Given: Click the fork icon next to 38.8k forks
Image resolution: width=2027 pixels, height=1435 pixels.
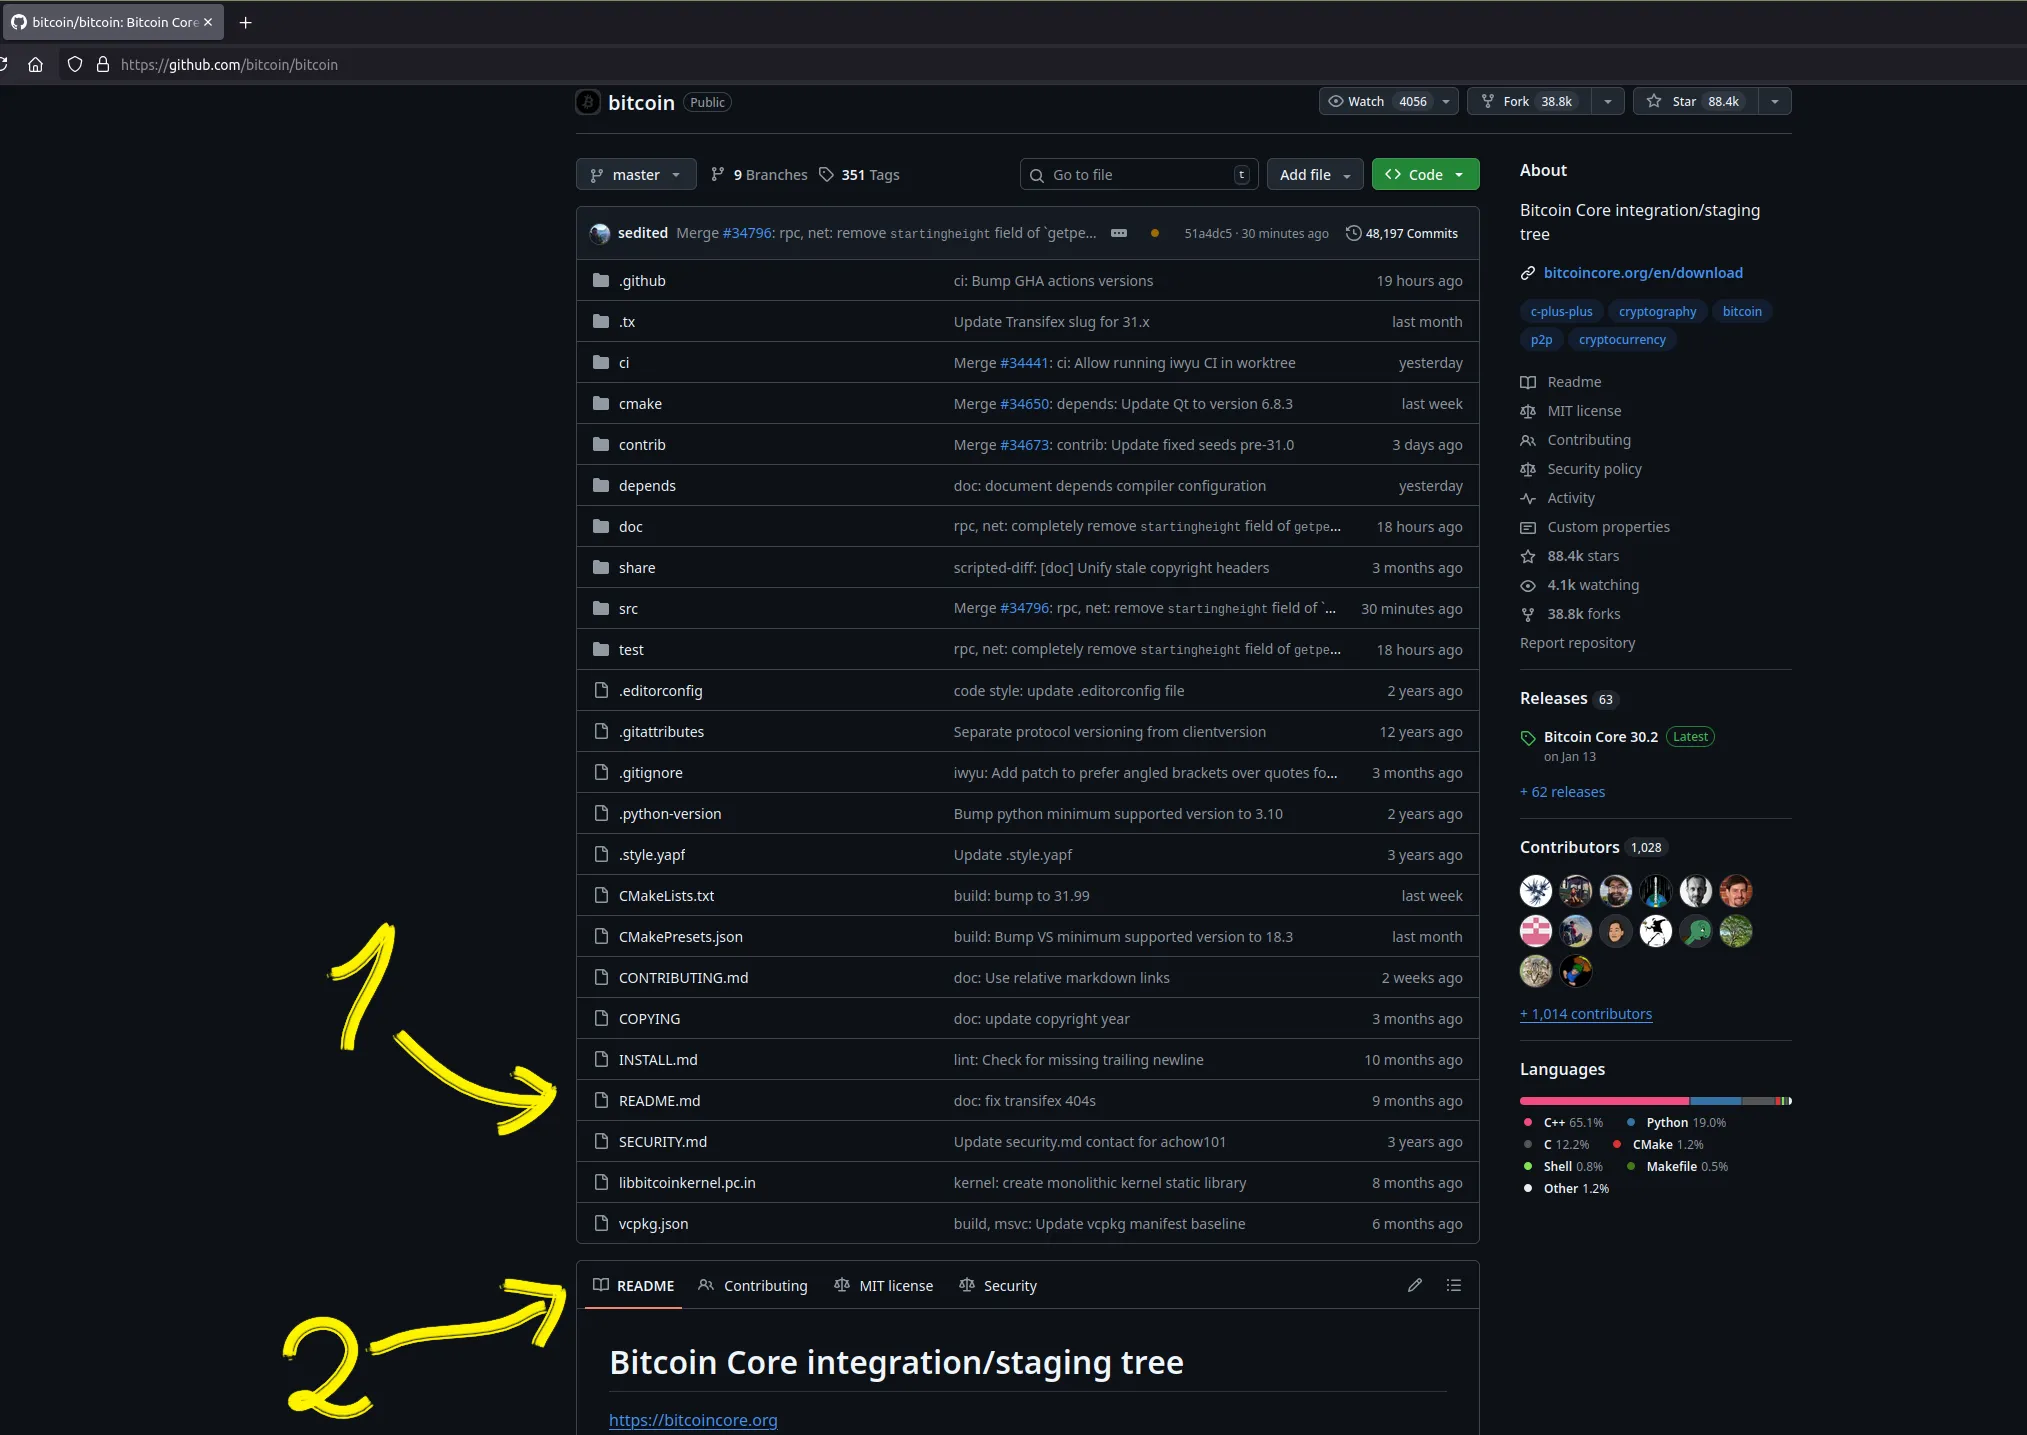Looking at the screenshot, I should click(1528, 614).
